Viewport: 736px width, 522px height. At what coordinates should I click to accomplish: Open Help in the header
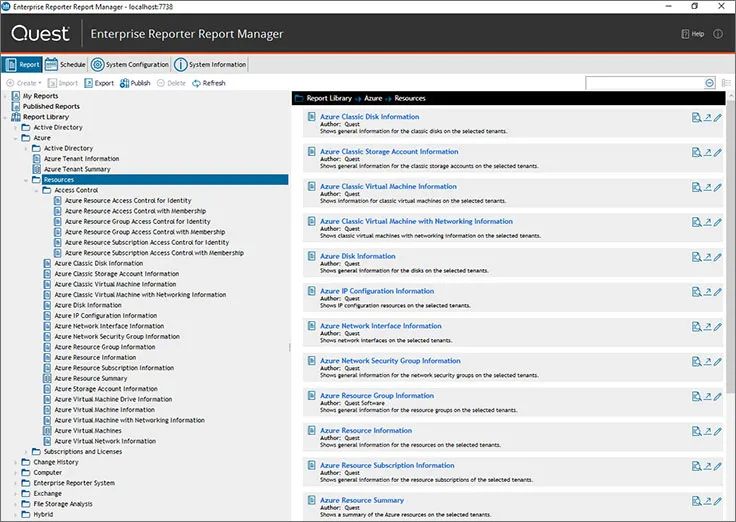tap(692, 34)
